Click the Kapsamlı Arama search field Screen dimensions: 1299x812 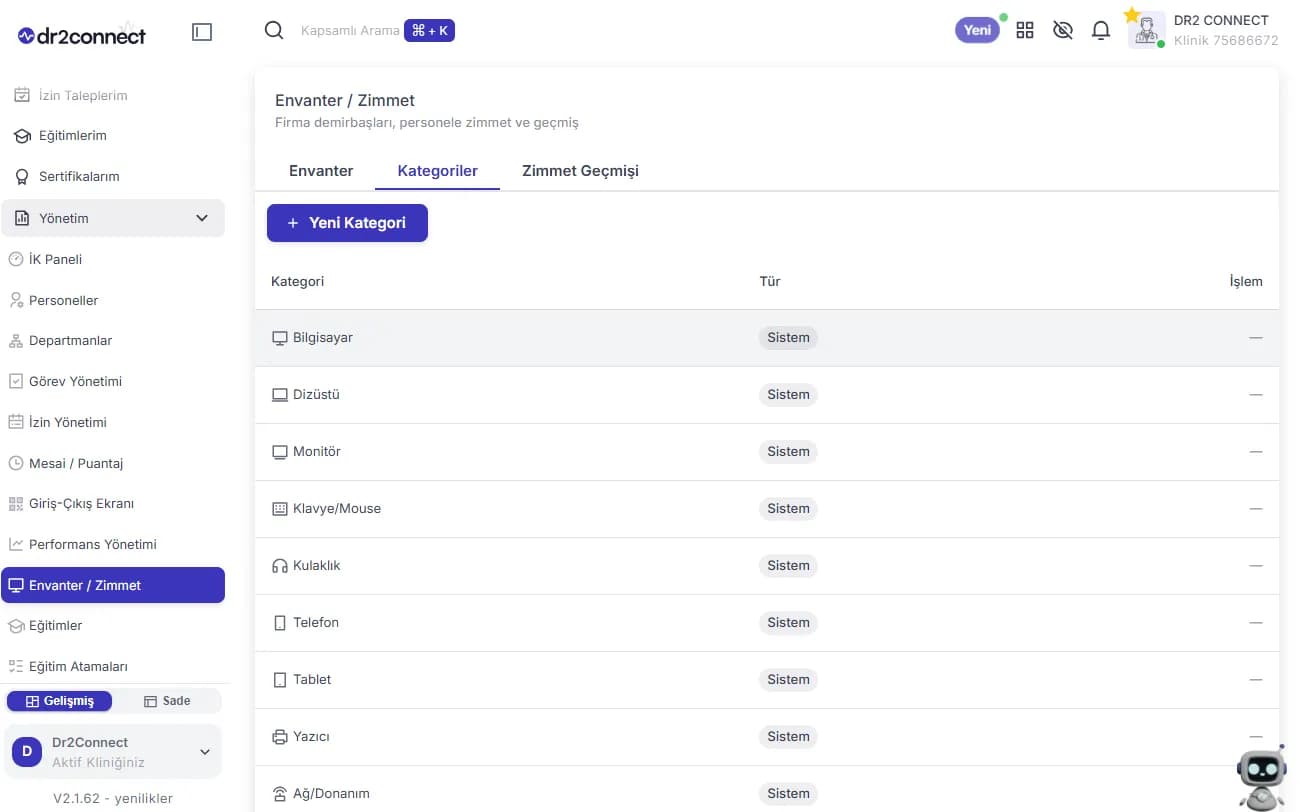pos(349,31)
